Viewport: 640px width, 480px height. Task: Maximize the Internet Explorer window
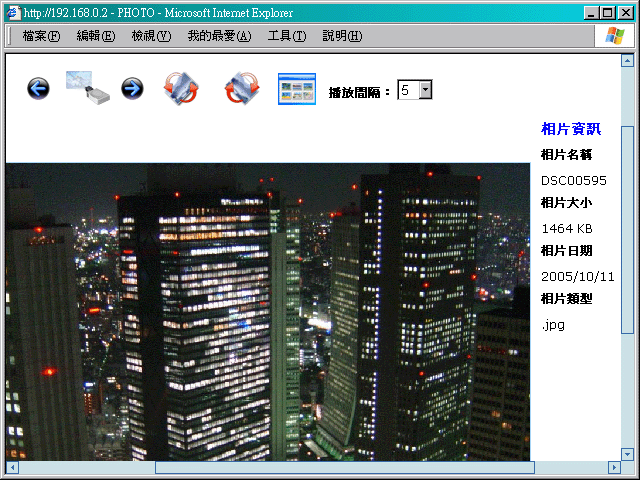[607, 13]
